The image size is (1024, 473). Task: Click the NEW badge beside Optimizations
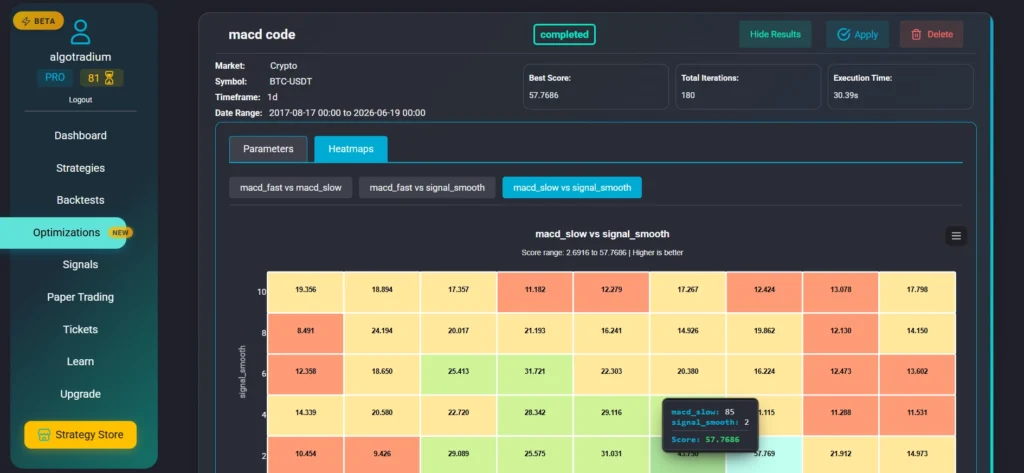(120, 232)
